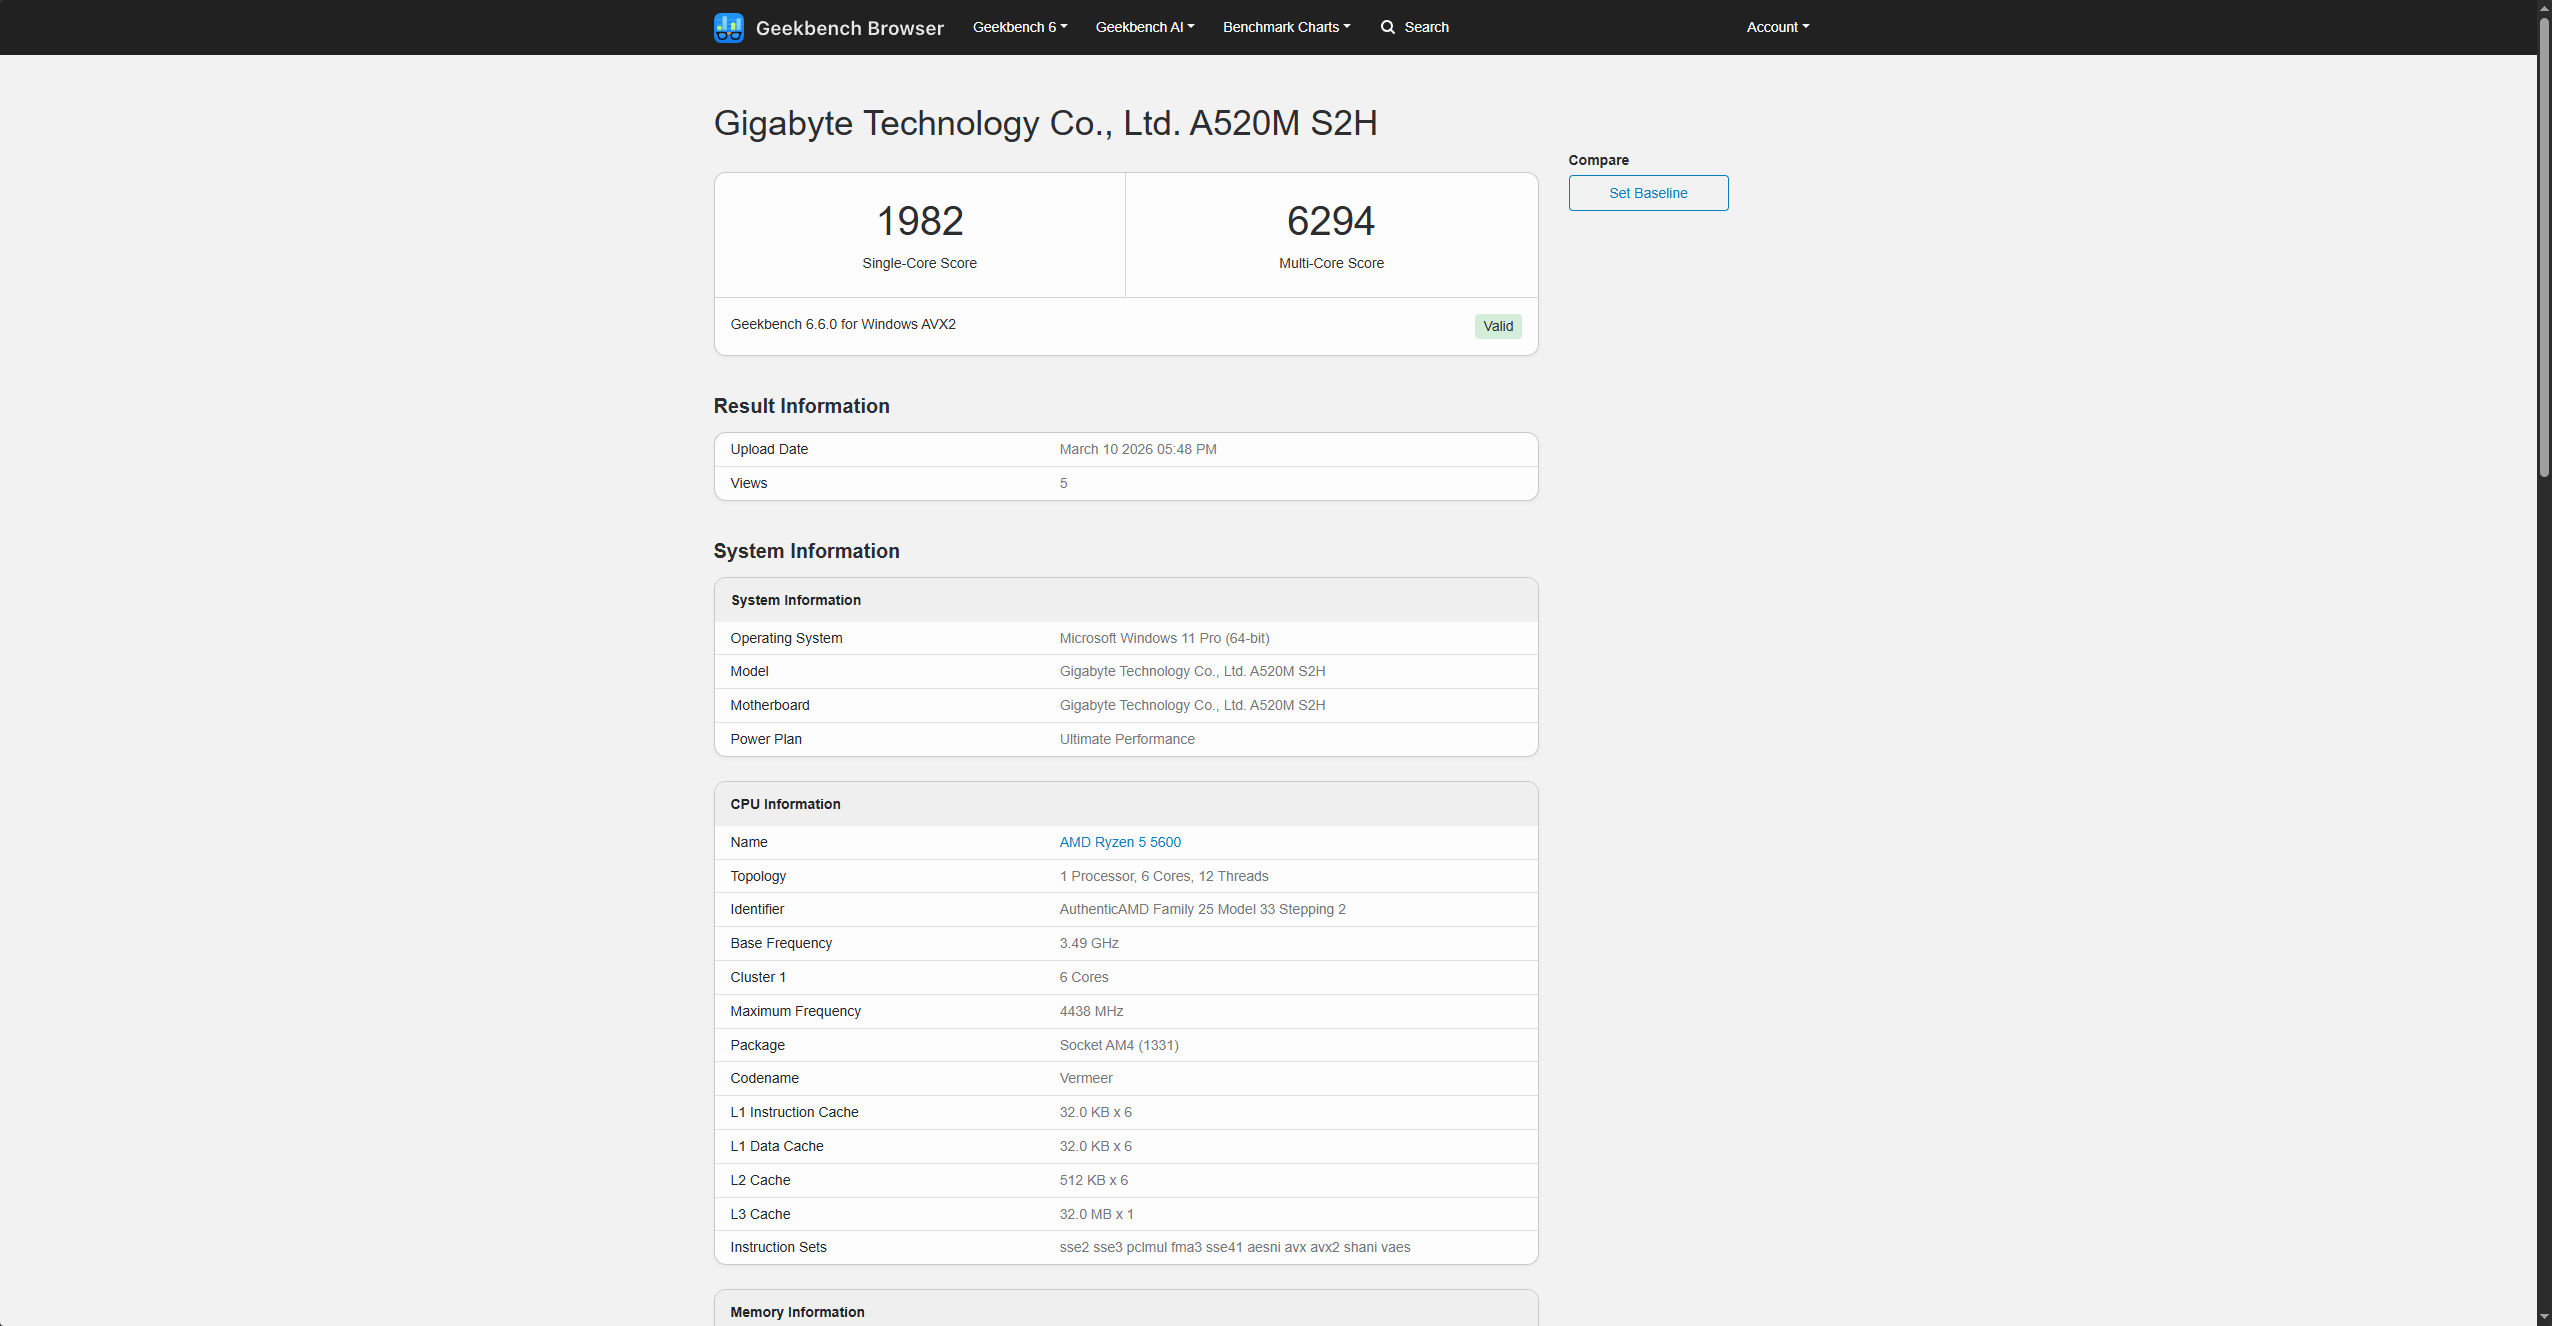Viewport: 2552px width, 1326px height.
Task: Open the Geekbench AI dropdown
Action: (1143, 27)
